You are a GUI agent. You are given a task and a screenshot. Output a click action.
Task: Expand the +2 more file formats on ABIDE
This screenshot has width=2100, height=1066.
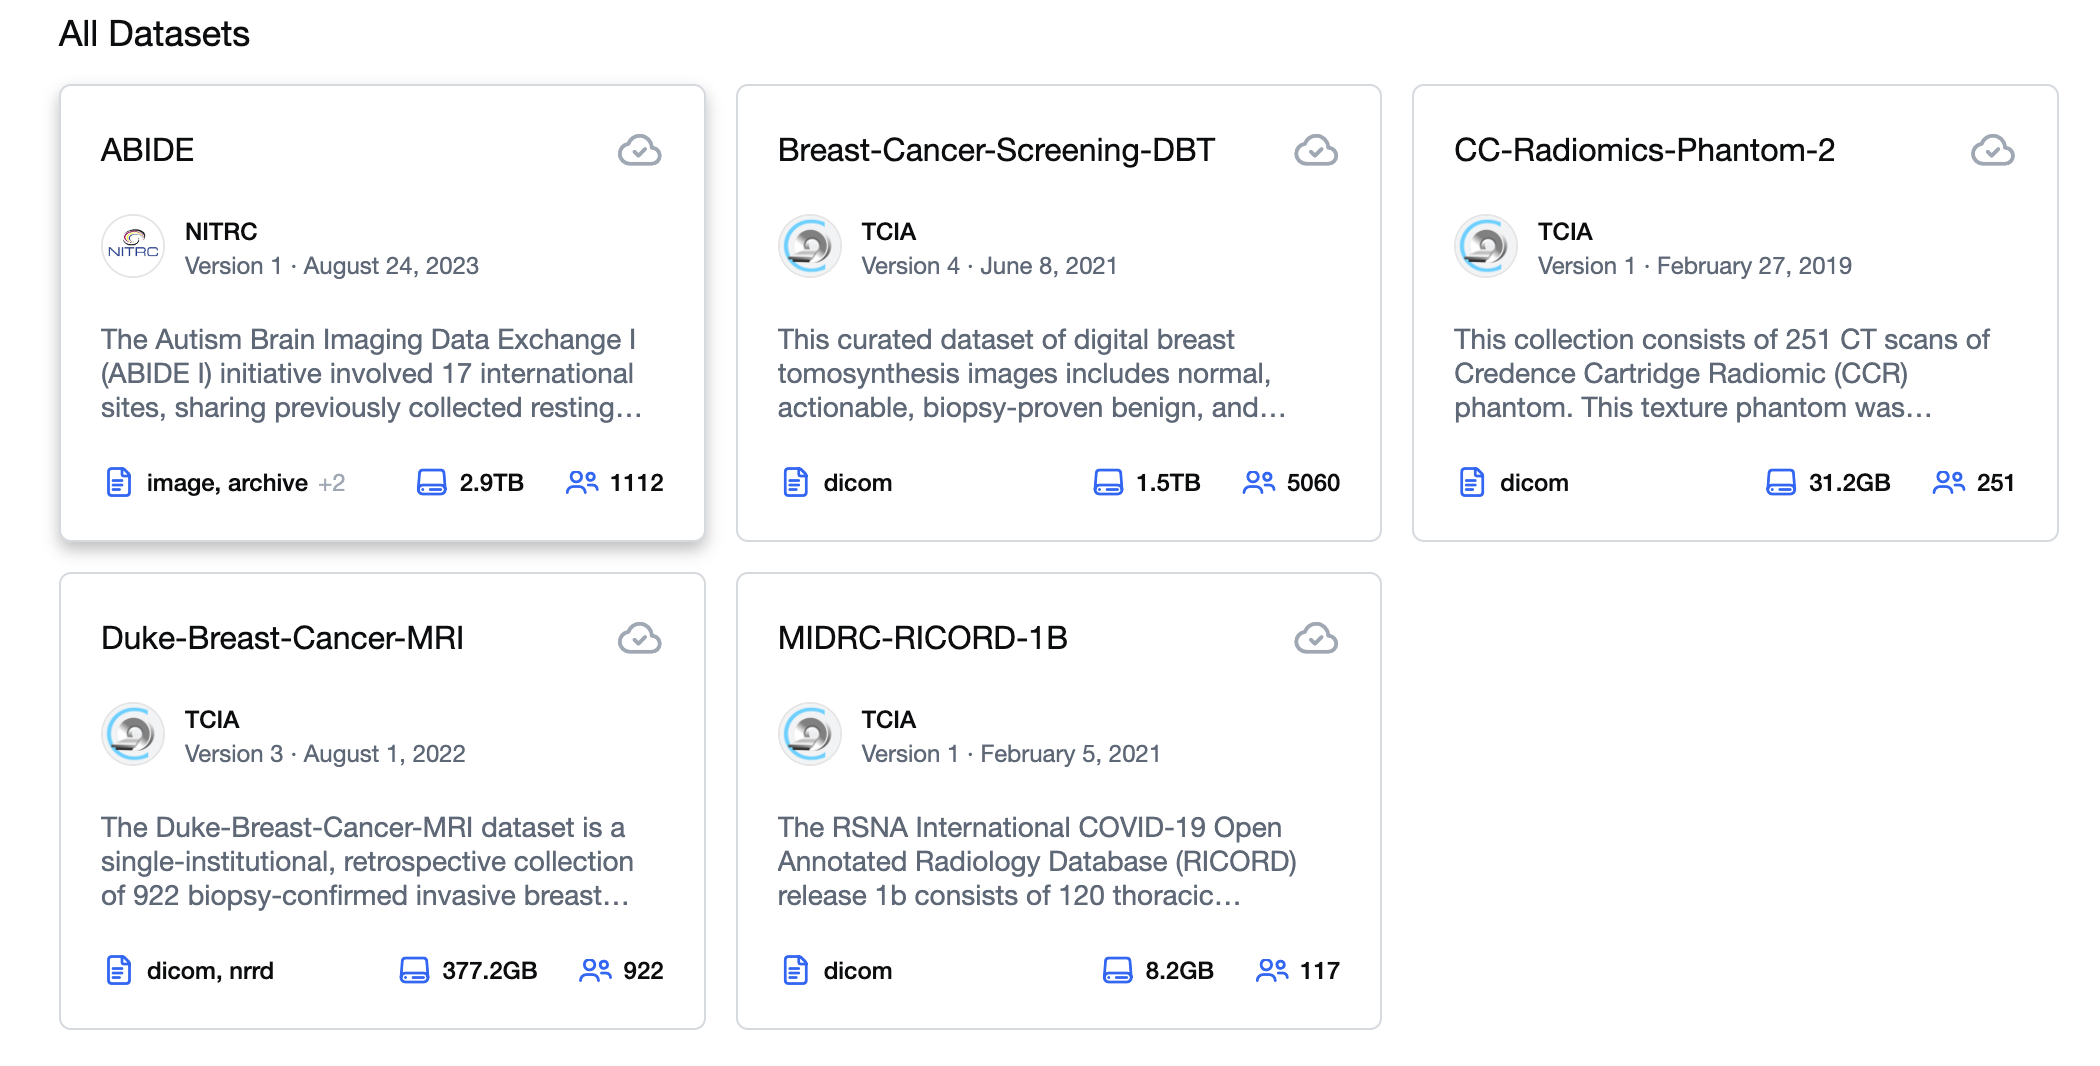coord(332,483)
